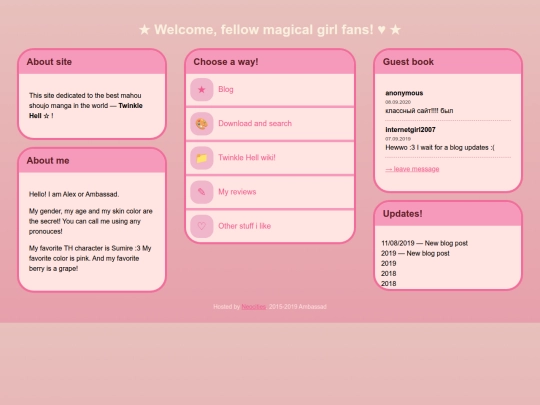
Task: Click the 'My favorite TH character is Sumire' paragraph
Action: click(90, 258)
